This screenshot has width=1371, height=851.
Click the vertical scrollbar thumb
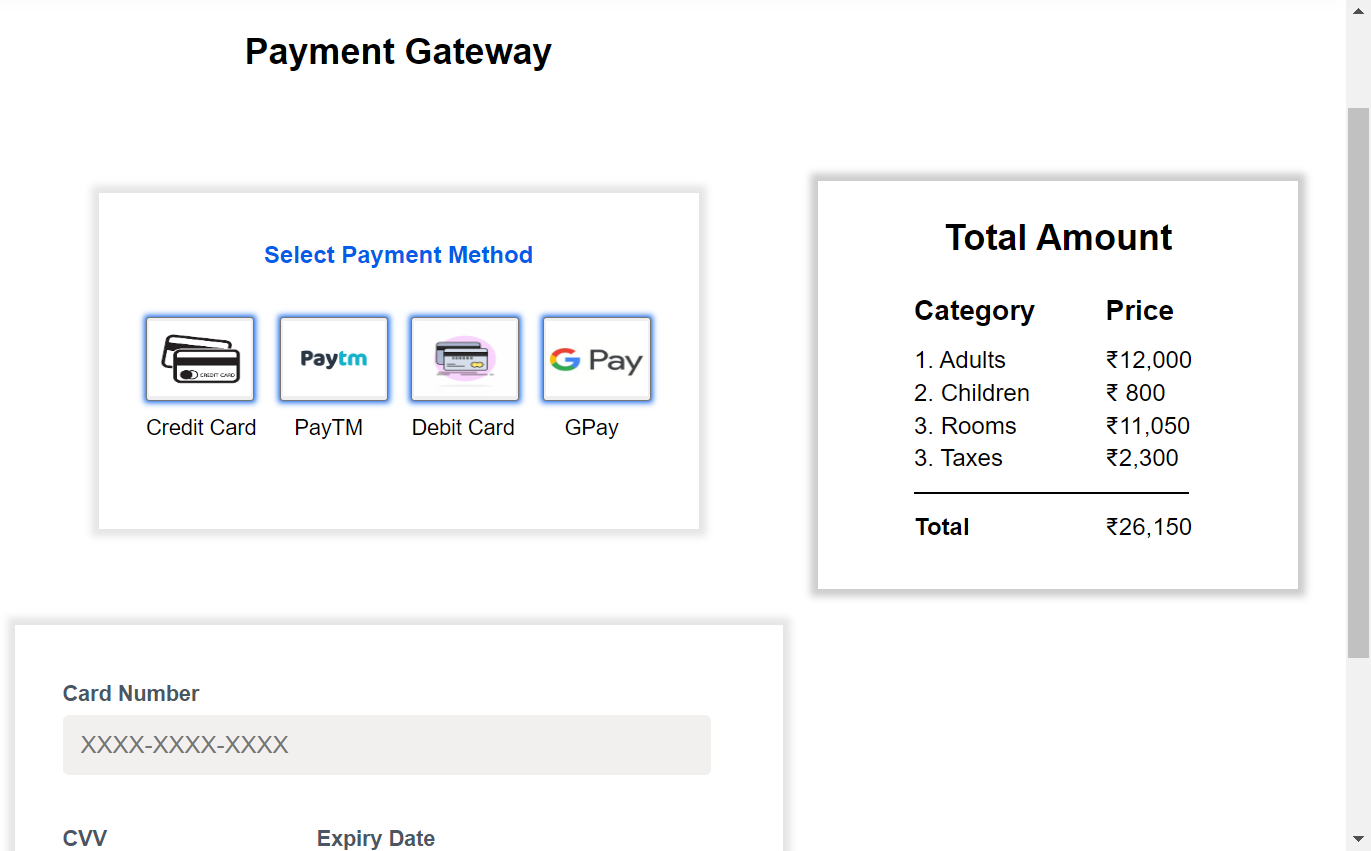pyautogui.click(x=1358, y=382)
